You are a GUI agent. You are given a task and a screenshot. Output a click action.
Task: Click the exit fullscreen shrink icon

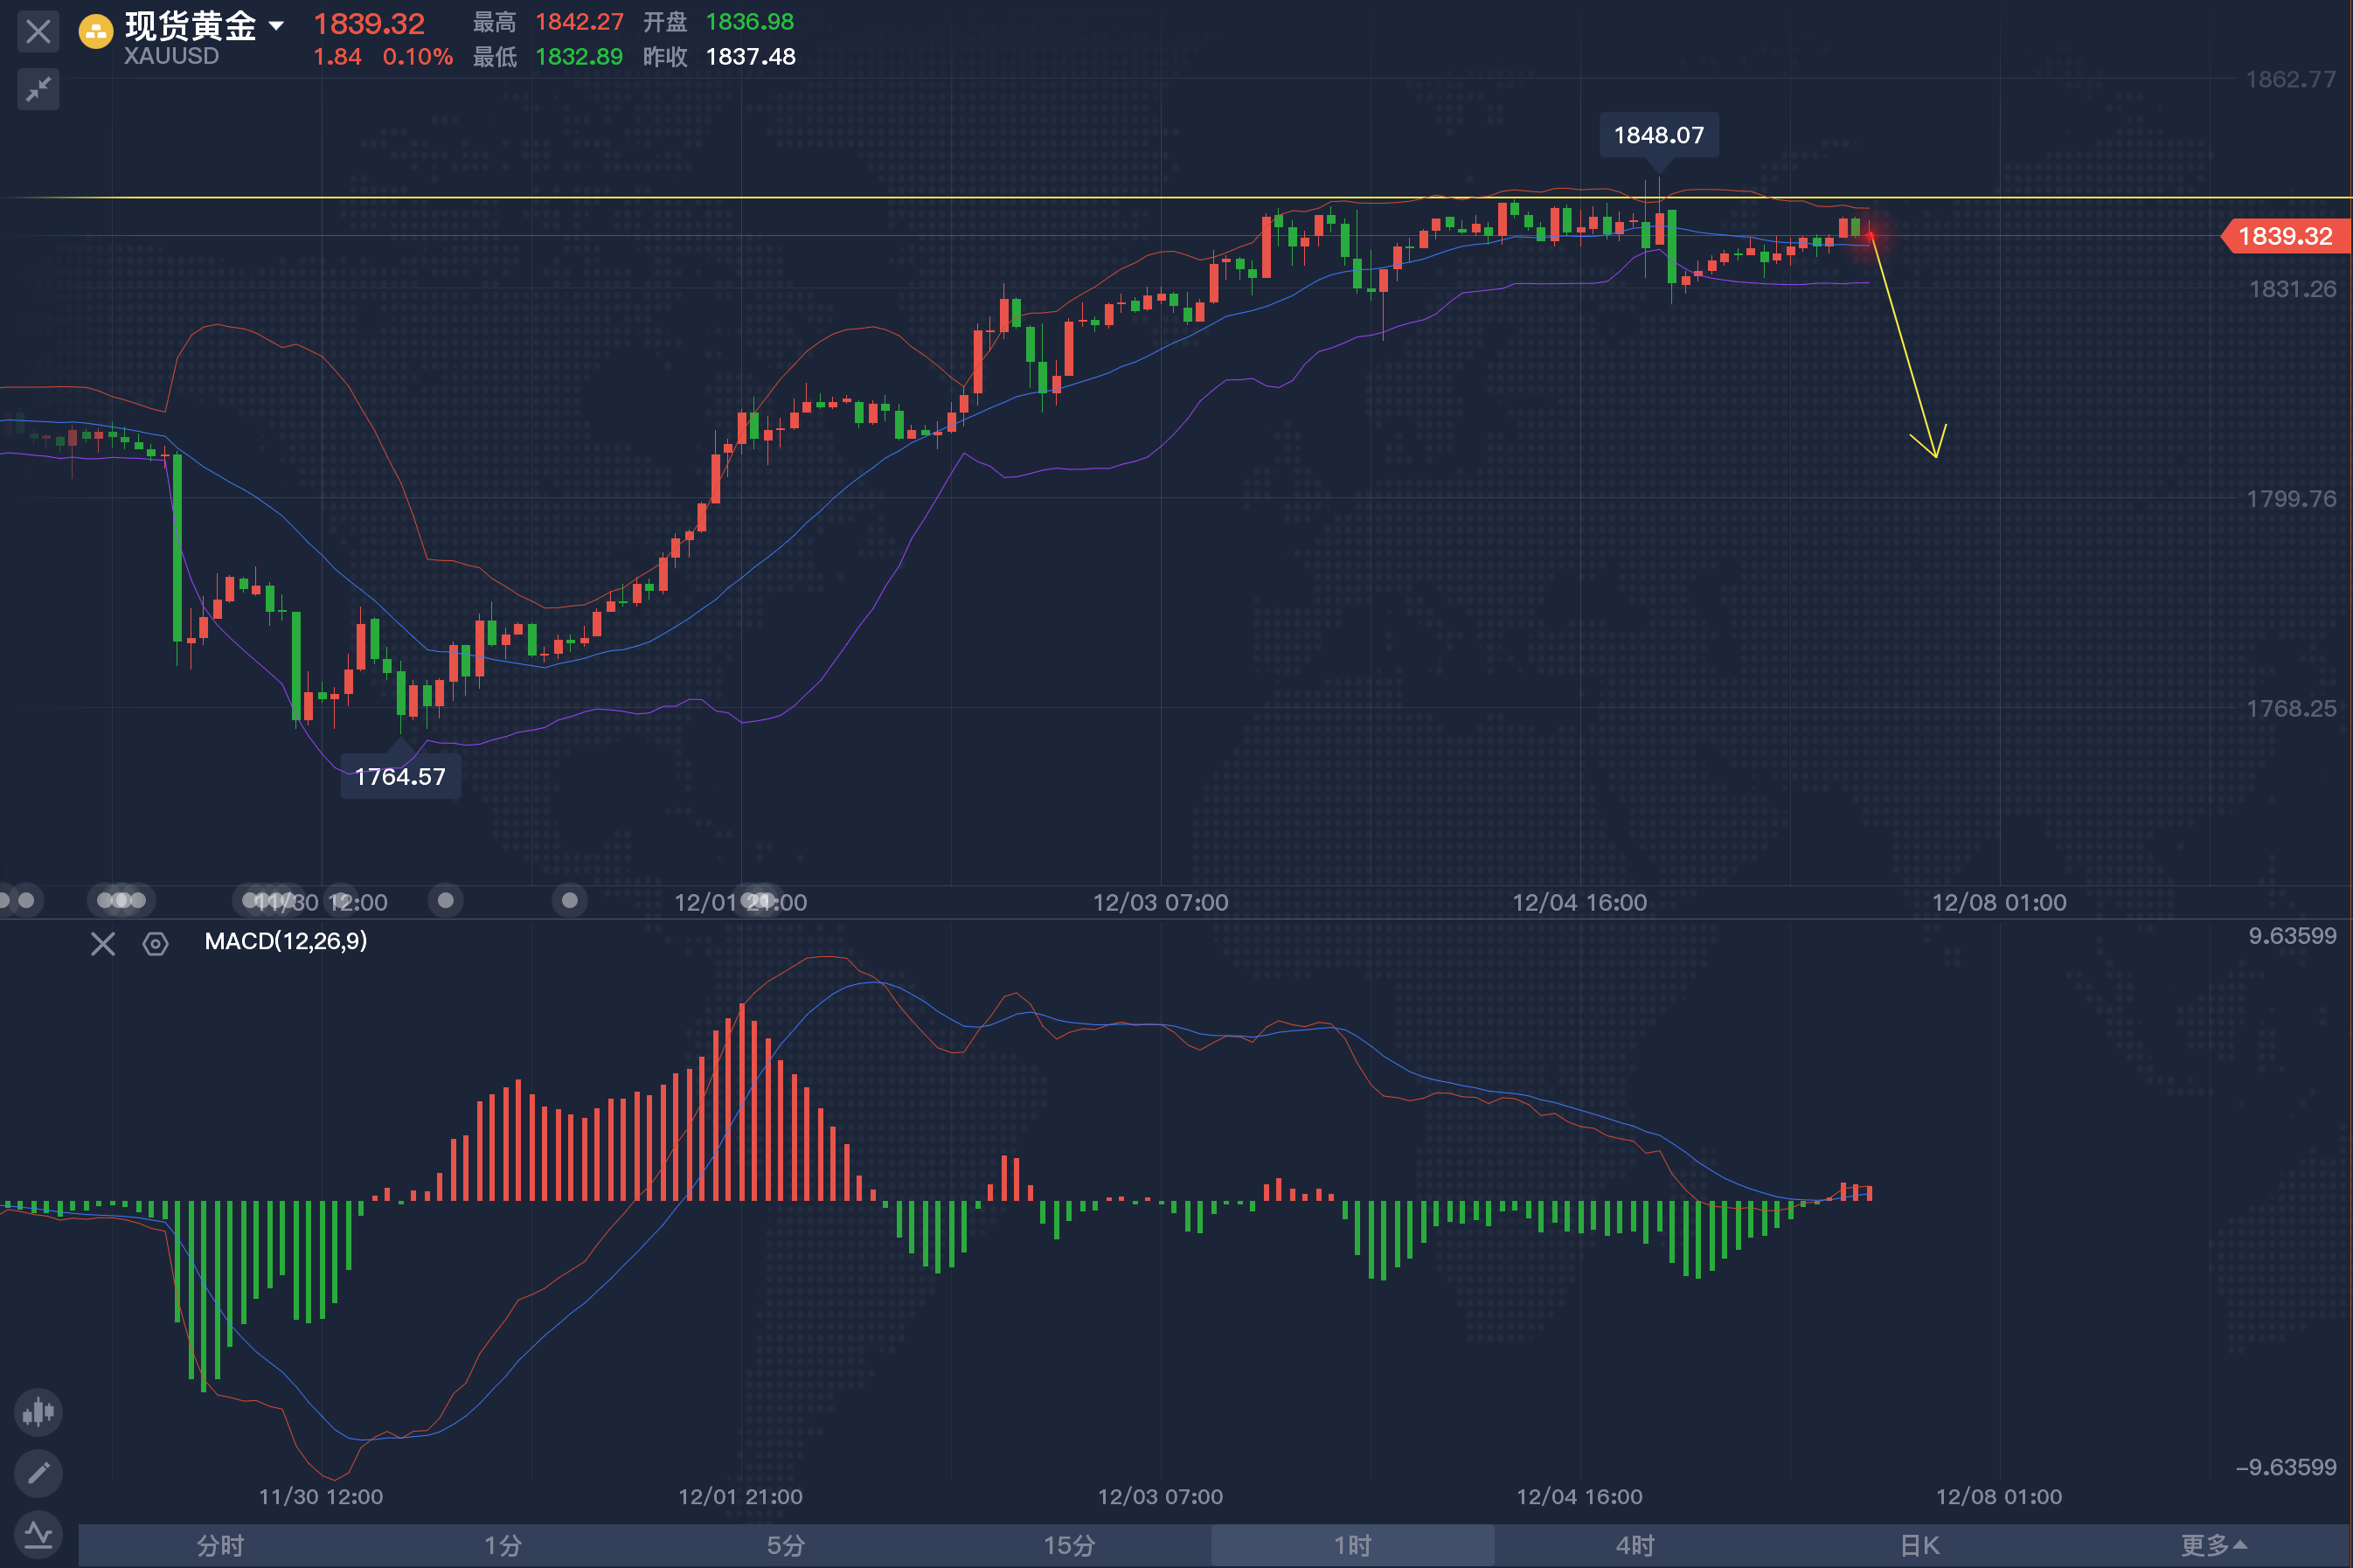pyautogui.click(x=38, y=90)
